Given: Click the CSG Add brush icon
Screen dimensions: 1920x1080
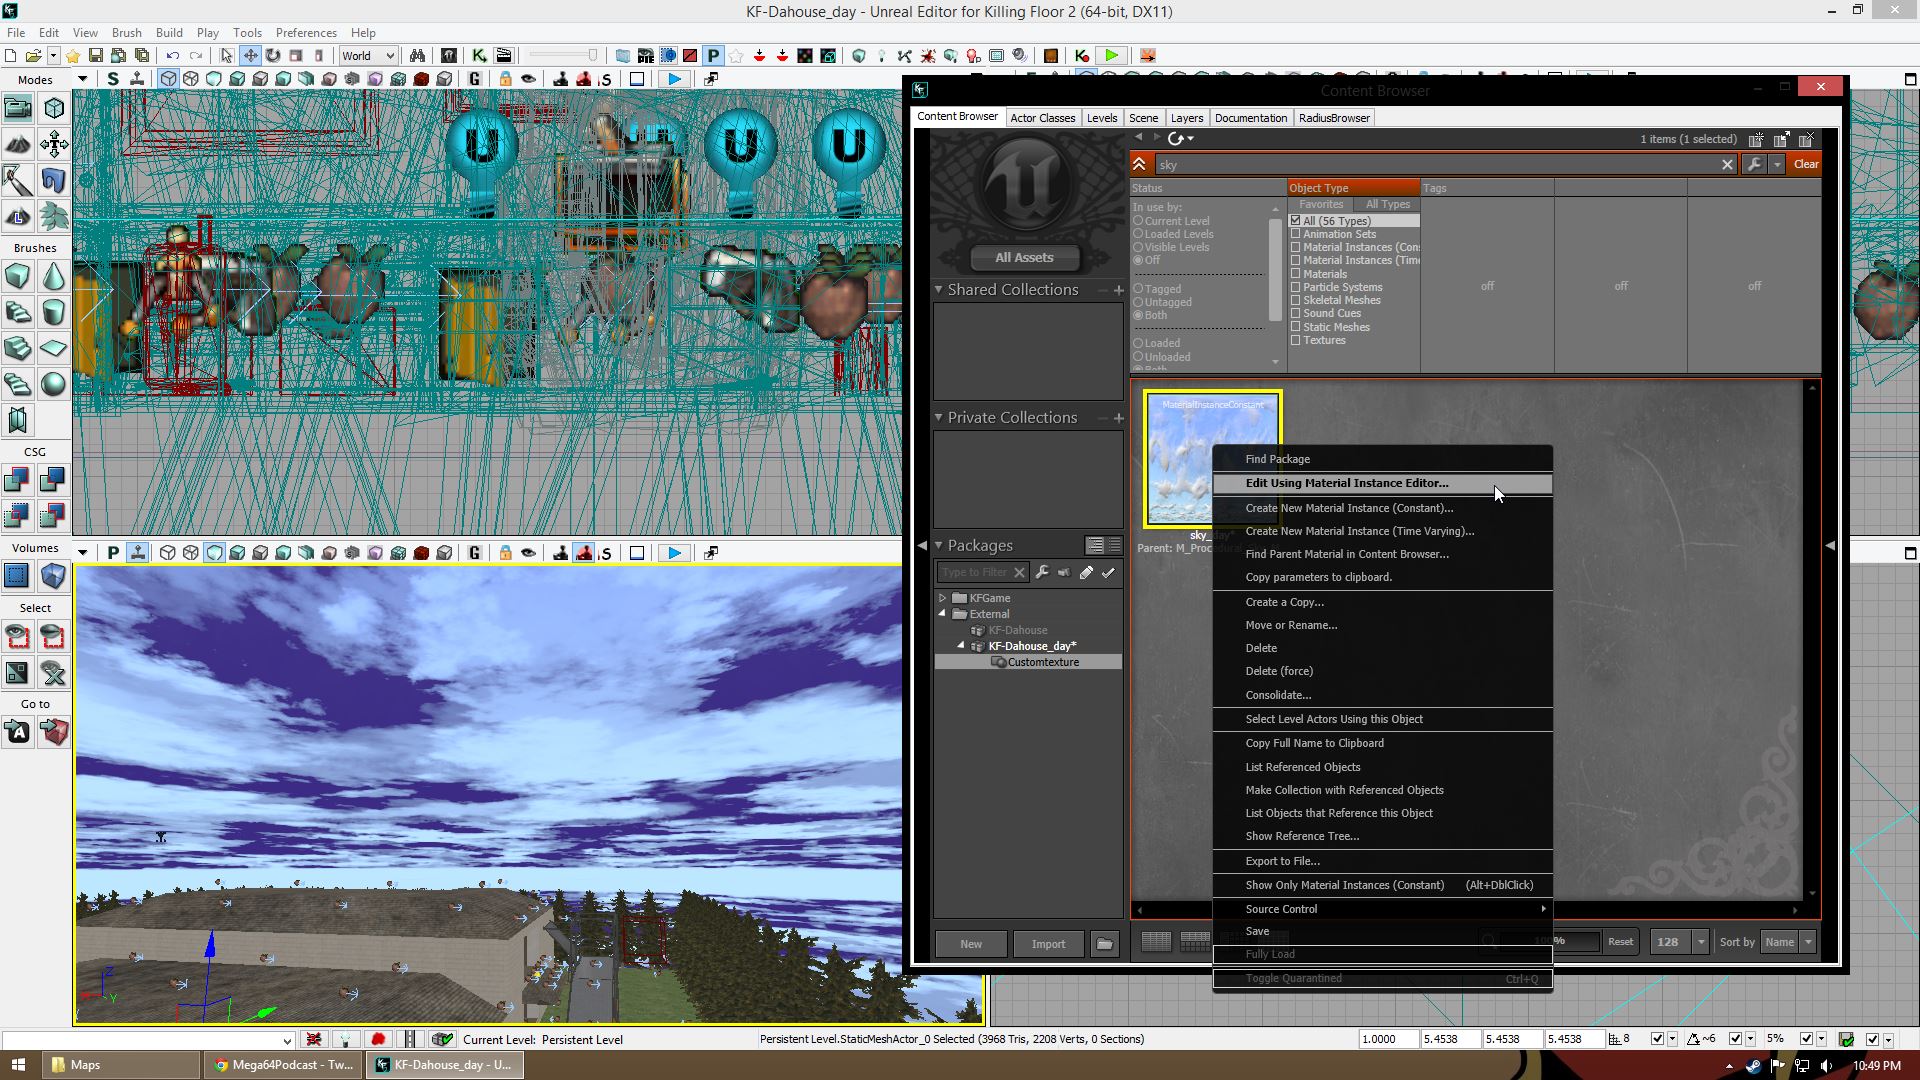Looking at the screenshot, I should [x=17, y=481].
